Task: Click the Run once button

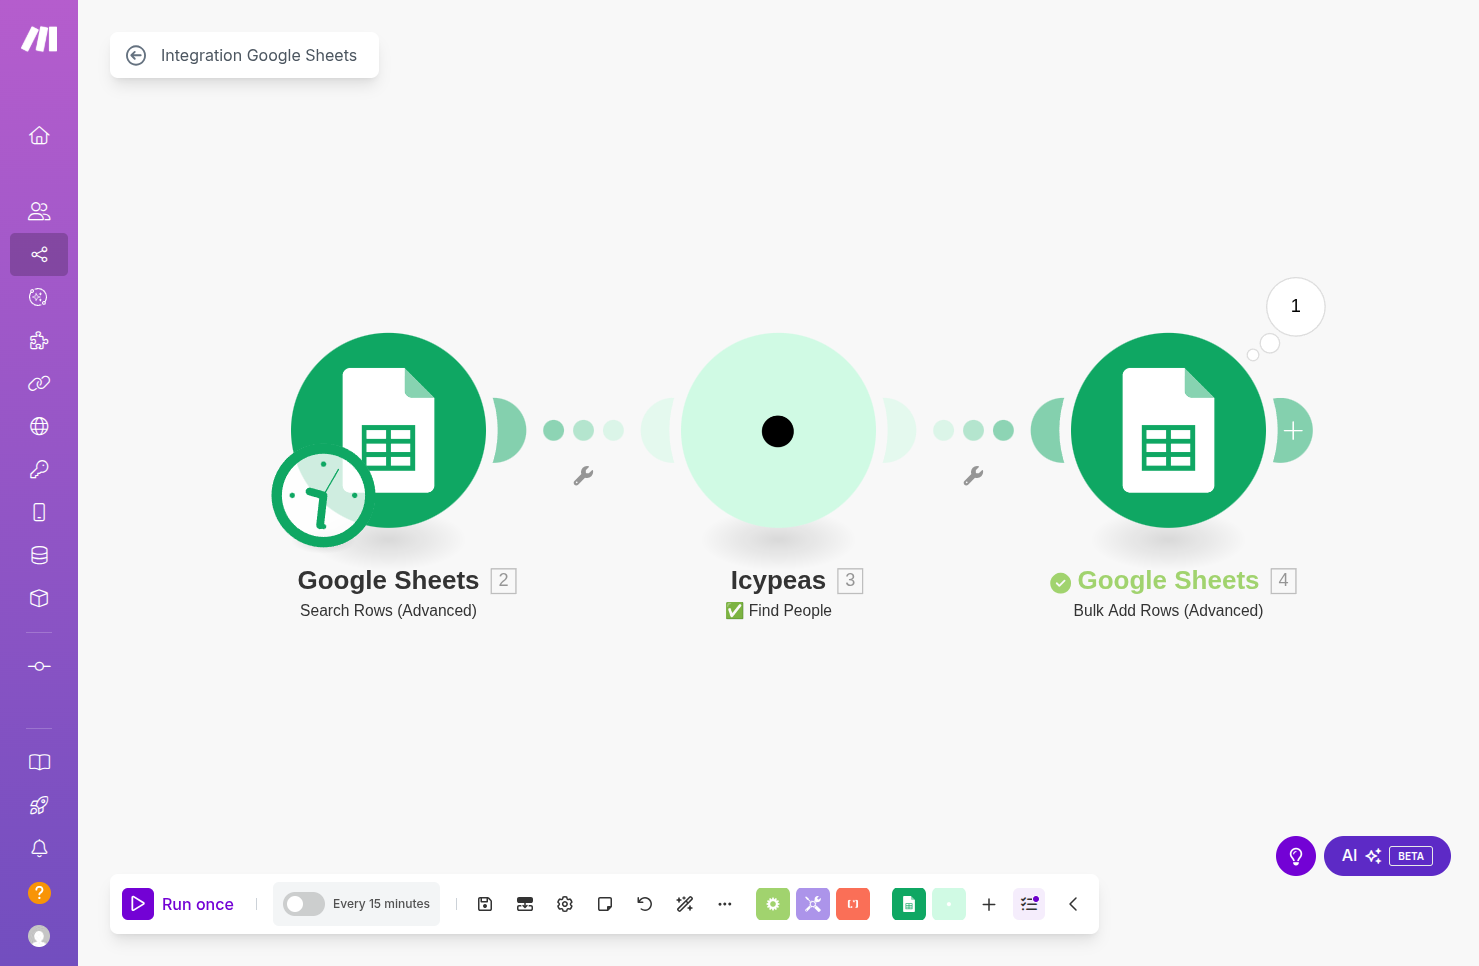Action: [x=178, y=904]
